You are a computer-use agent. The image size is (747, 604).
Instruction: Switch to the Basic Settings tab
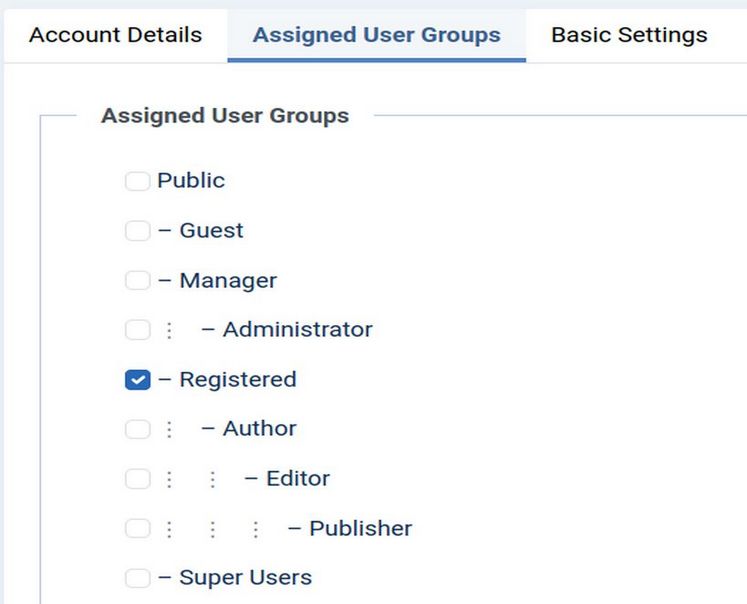(629, 35)
